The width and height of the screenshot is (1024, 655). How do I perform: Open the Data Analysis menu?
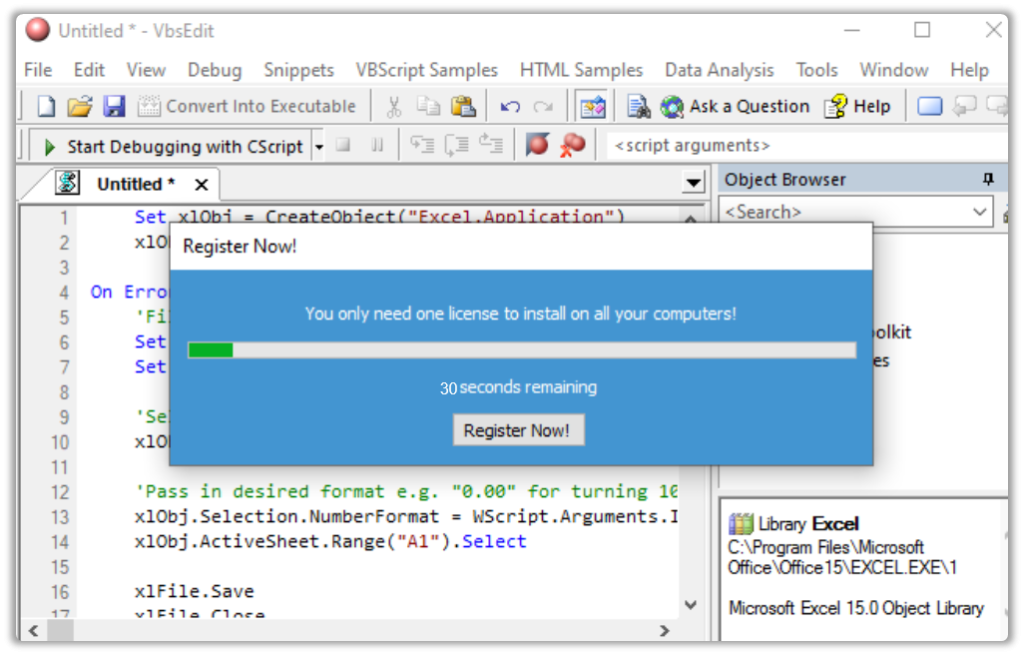tap(719, 70)
